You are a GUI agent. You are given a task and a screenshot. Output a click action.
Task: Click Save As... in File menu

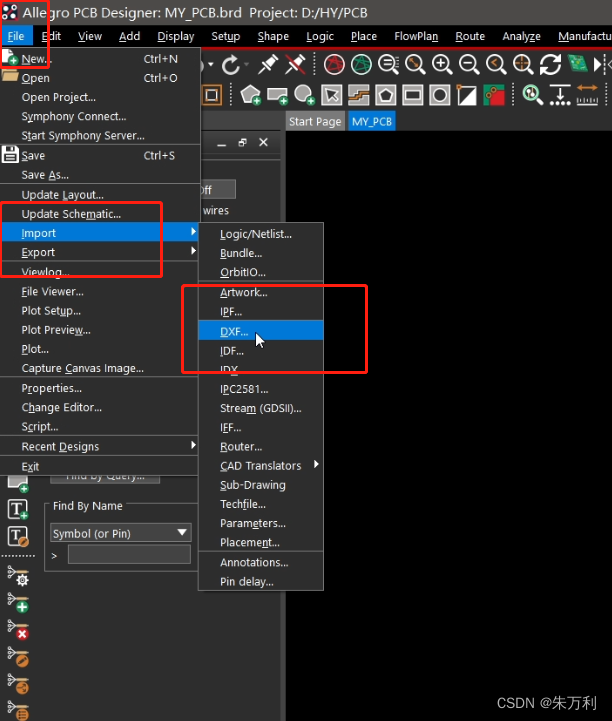45,175
